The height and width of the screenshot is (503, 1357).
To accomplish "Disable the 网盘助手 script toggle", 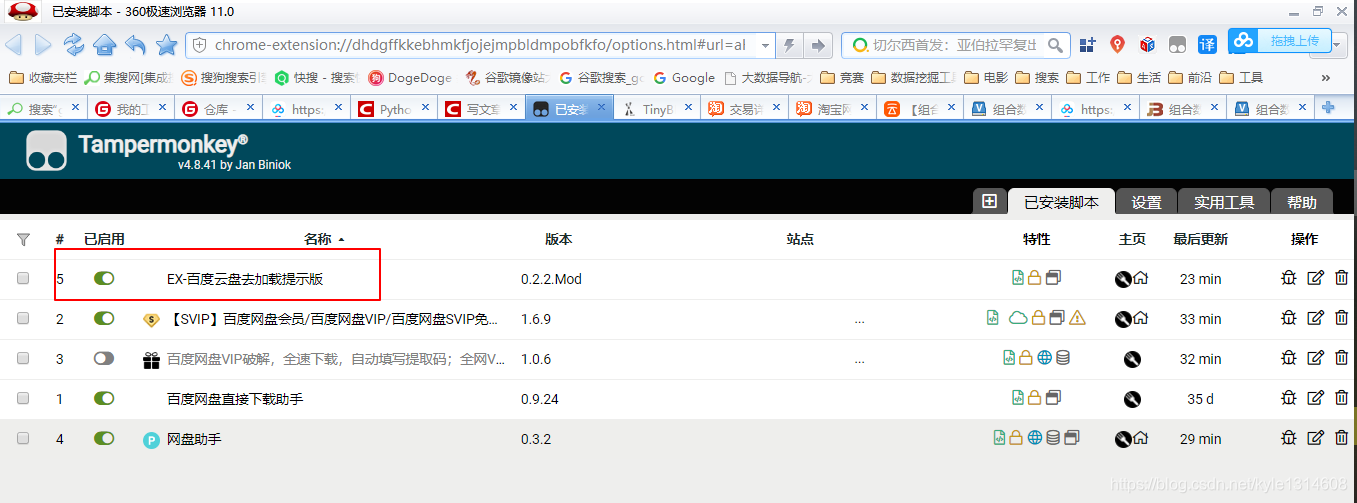I will coord(104,438).
